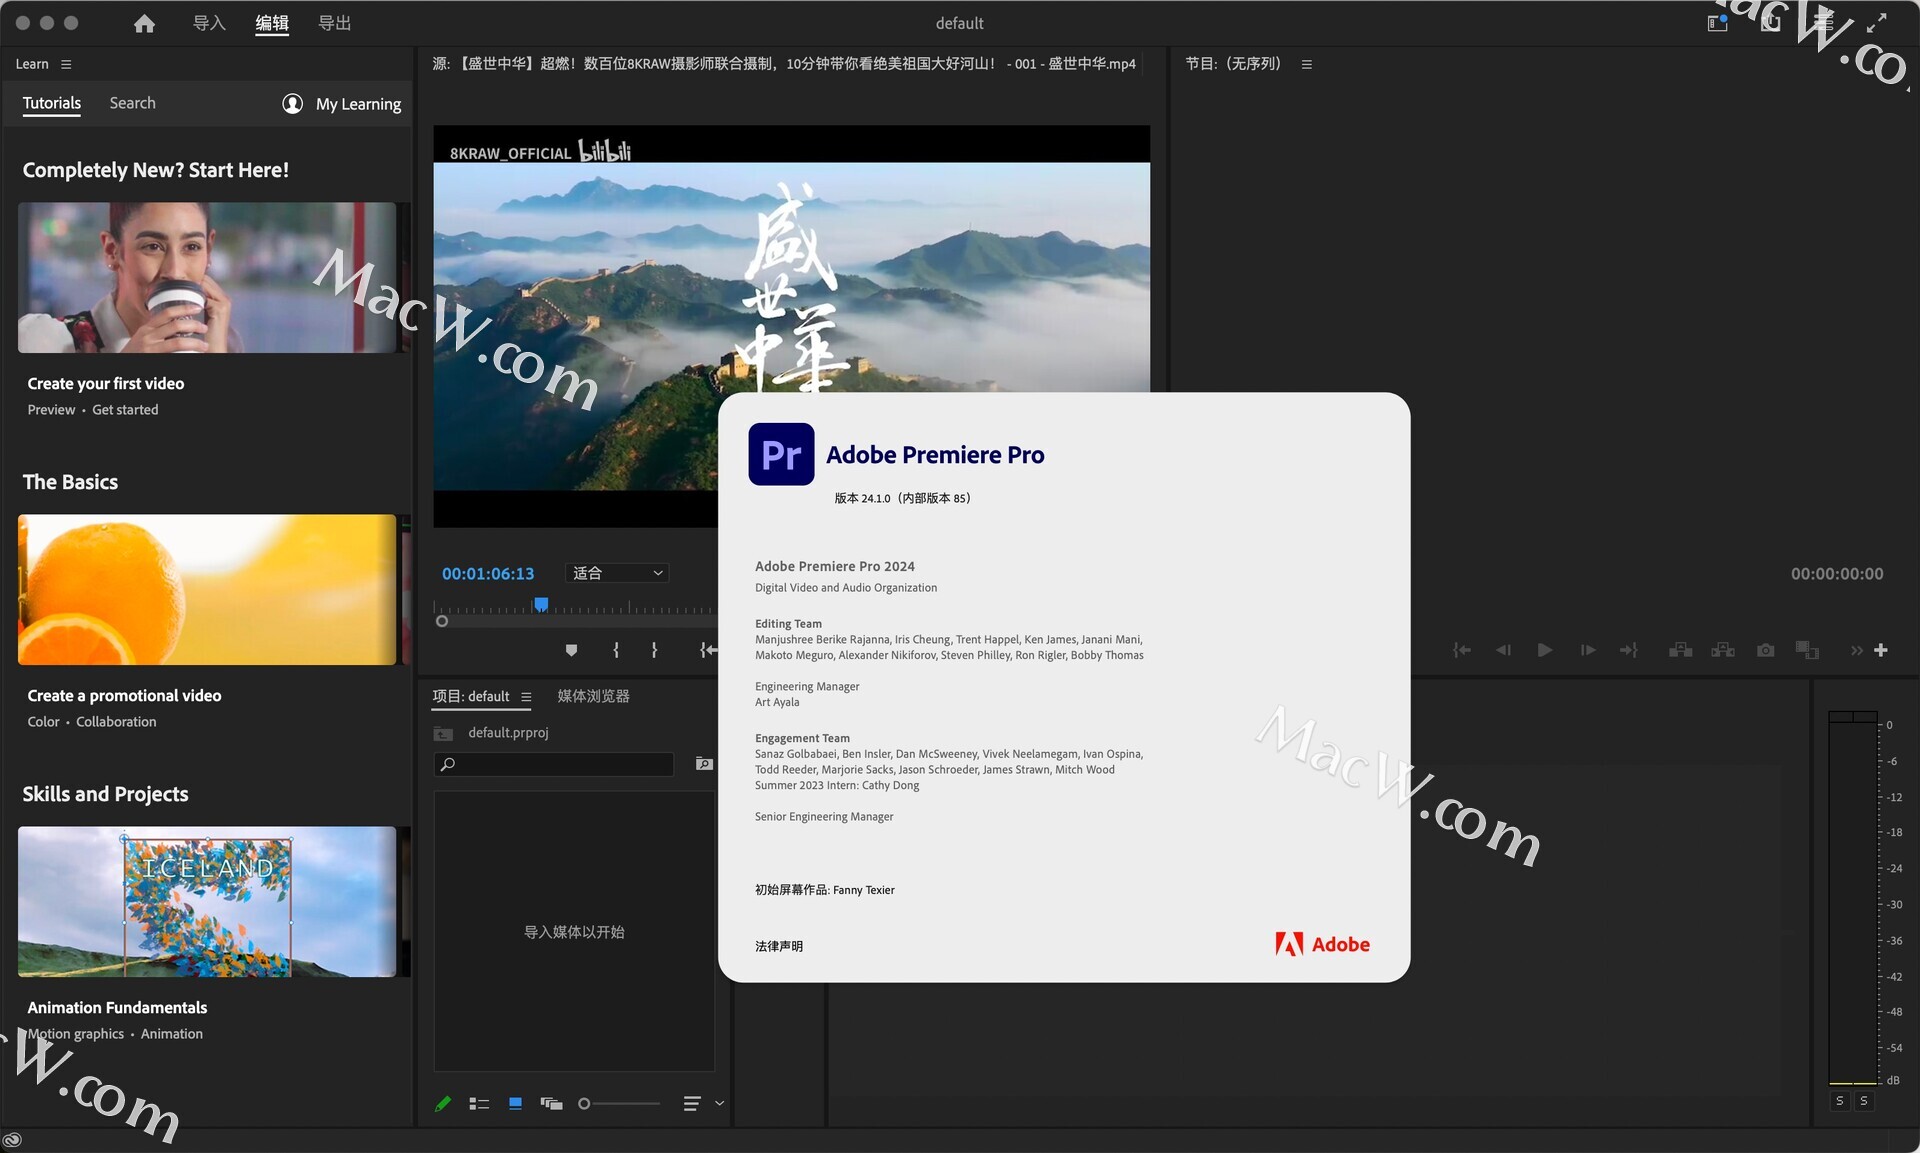Click the program monitor timecode 00:00:00:00

(1837, 574)
